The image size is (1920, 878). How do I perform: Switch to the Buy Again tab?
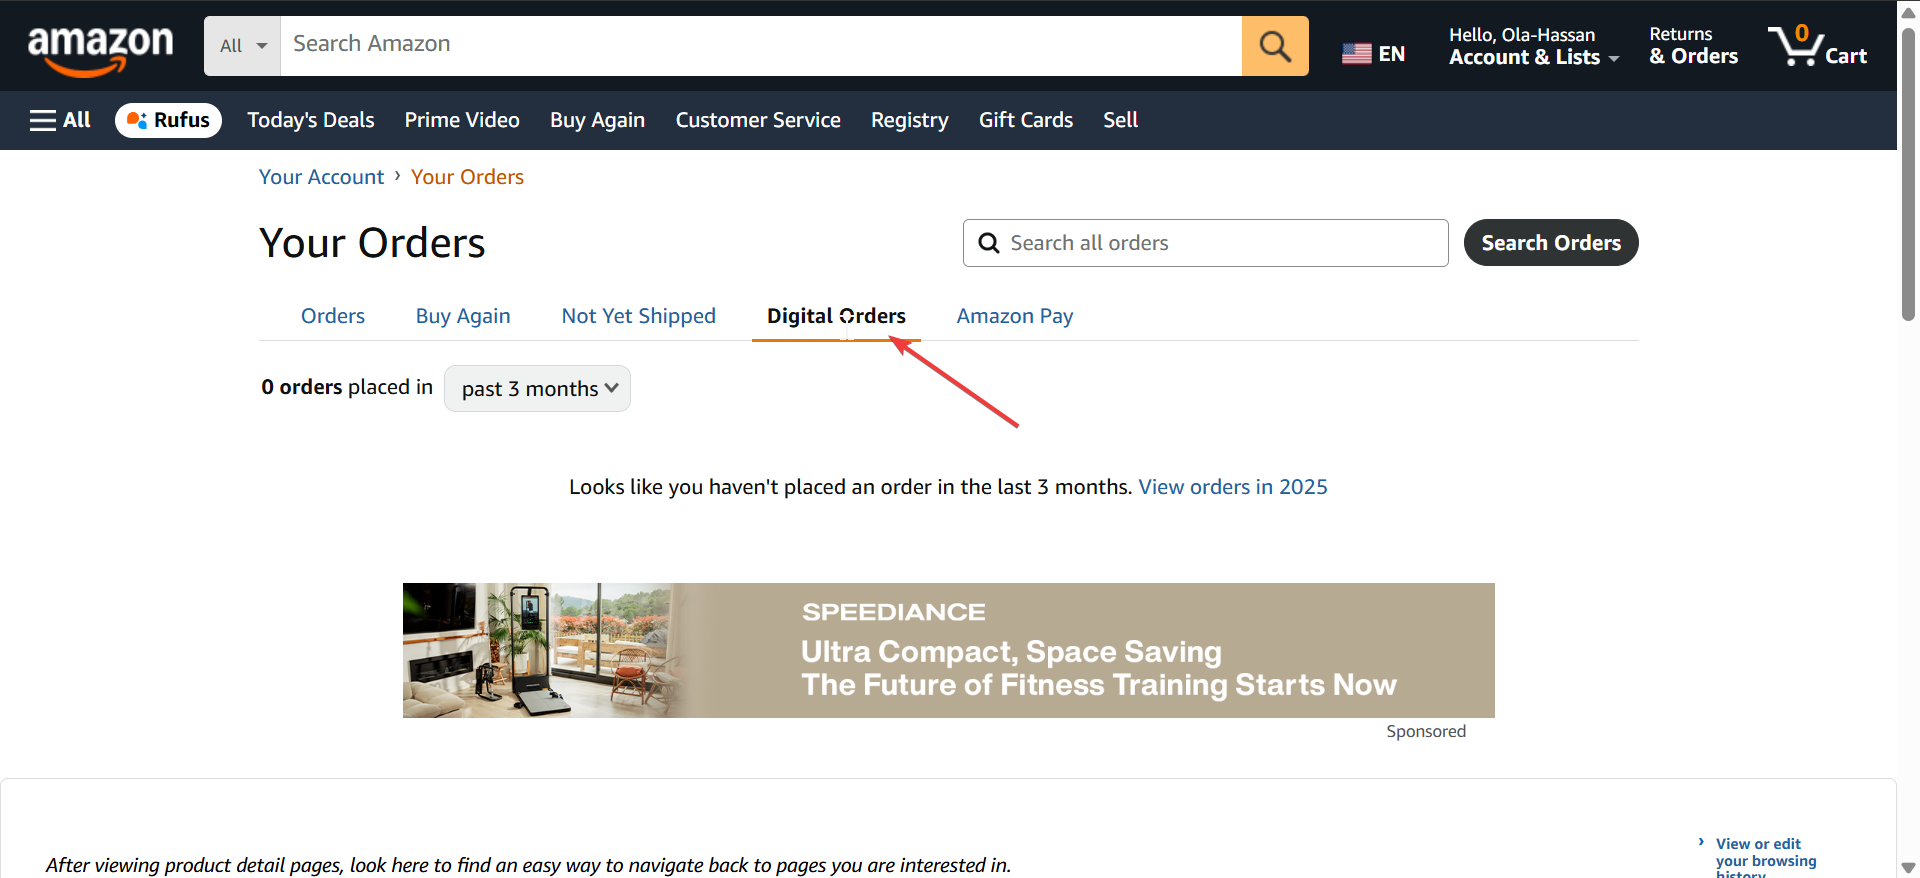pyautogui.click(x=463, y=316)
